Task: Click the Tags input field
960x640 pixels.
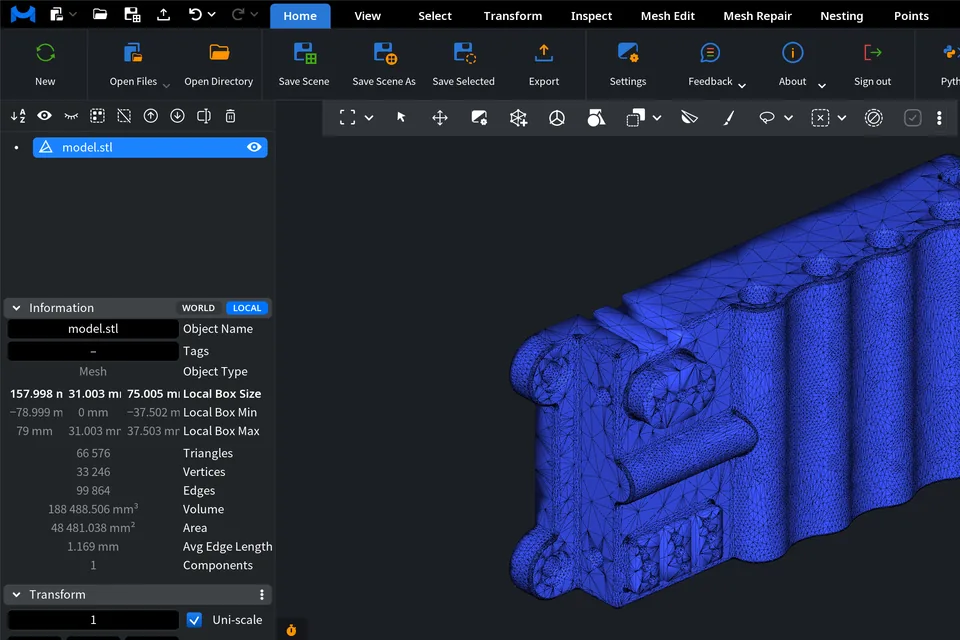Action: pos(93,351)
